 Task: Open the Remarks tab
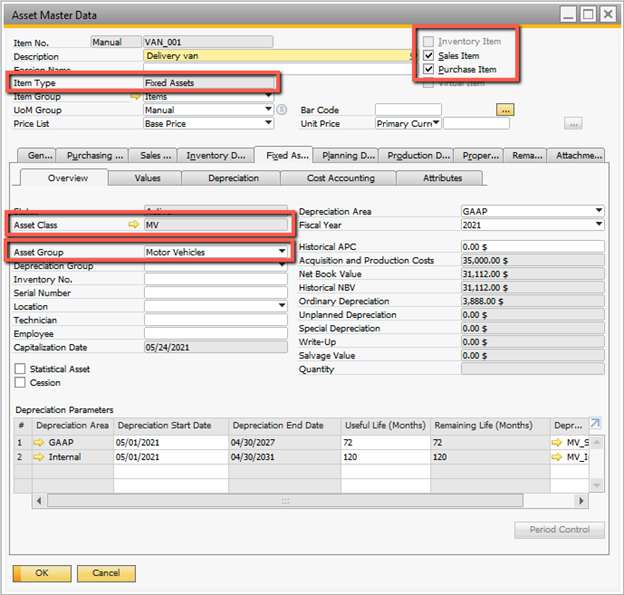pyautogui.click(x=525, y=156)
